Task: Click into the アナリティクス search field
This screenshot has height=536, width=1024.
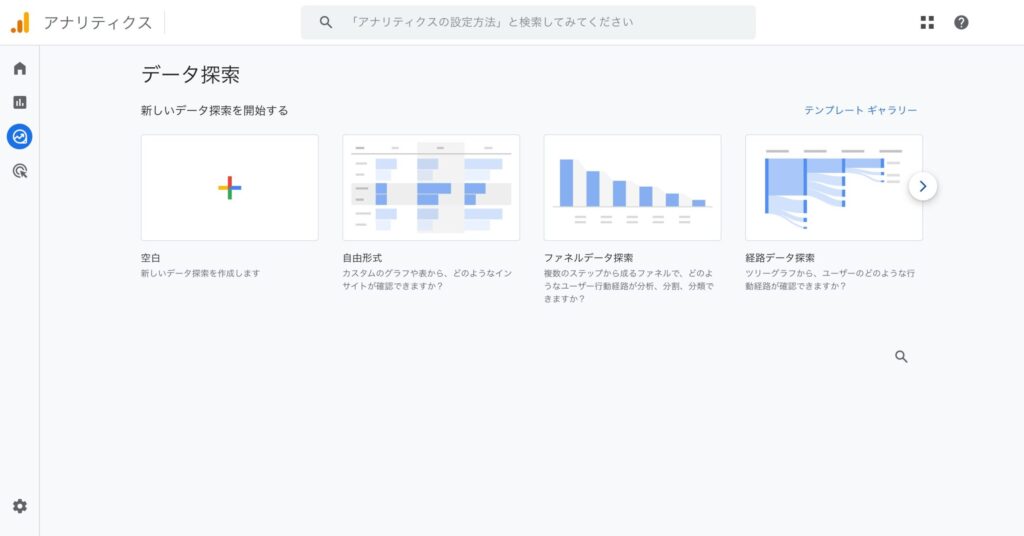Action: pyautogui.click(x=540, y=22)
